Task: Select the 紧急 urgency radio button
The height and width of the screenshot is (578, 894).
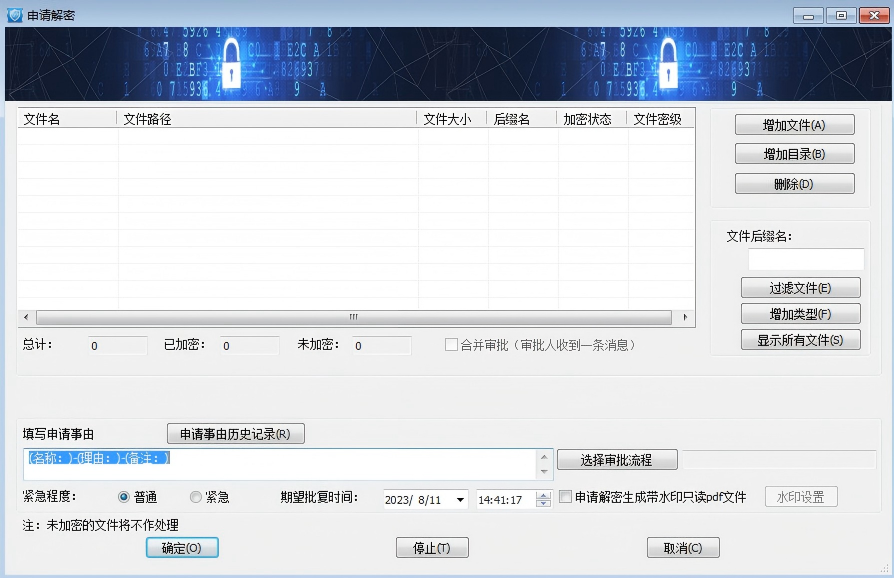Action: 196,497
